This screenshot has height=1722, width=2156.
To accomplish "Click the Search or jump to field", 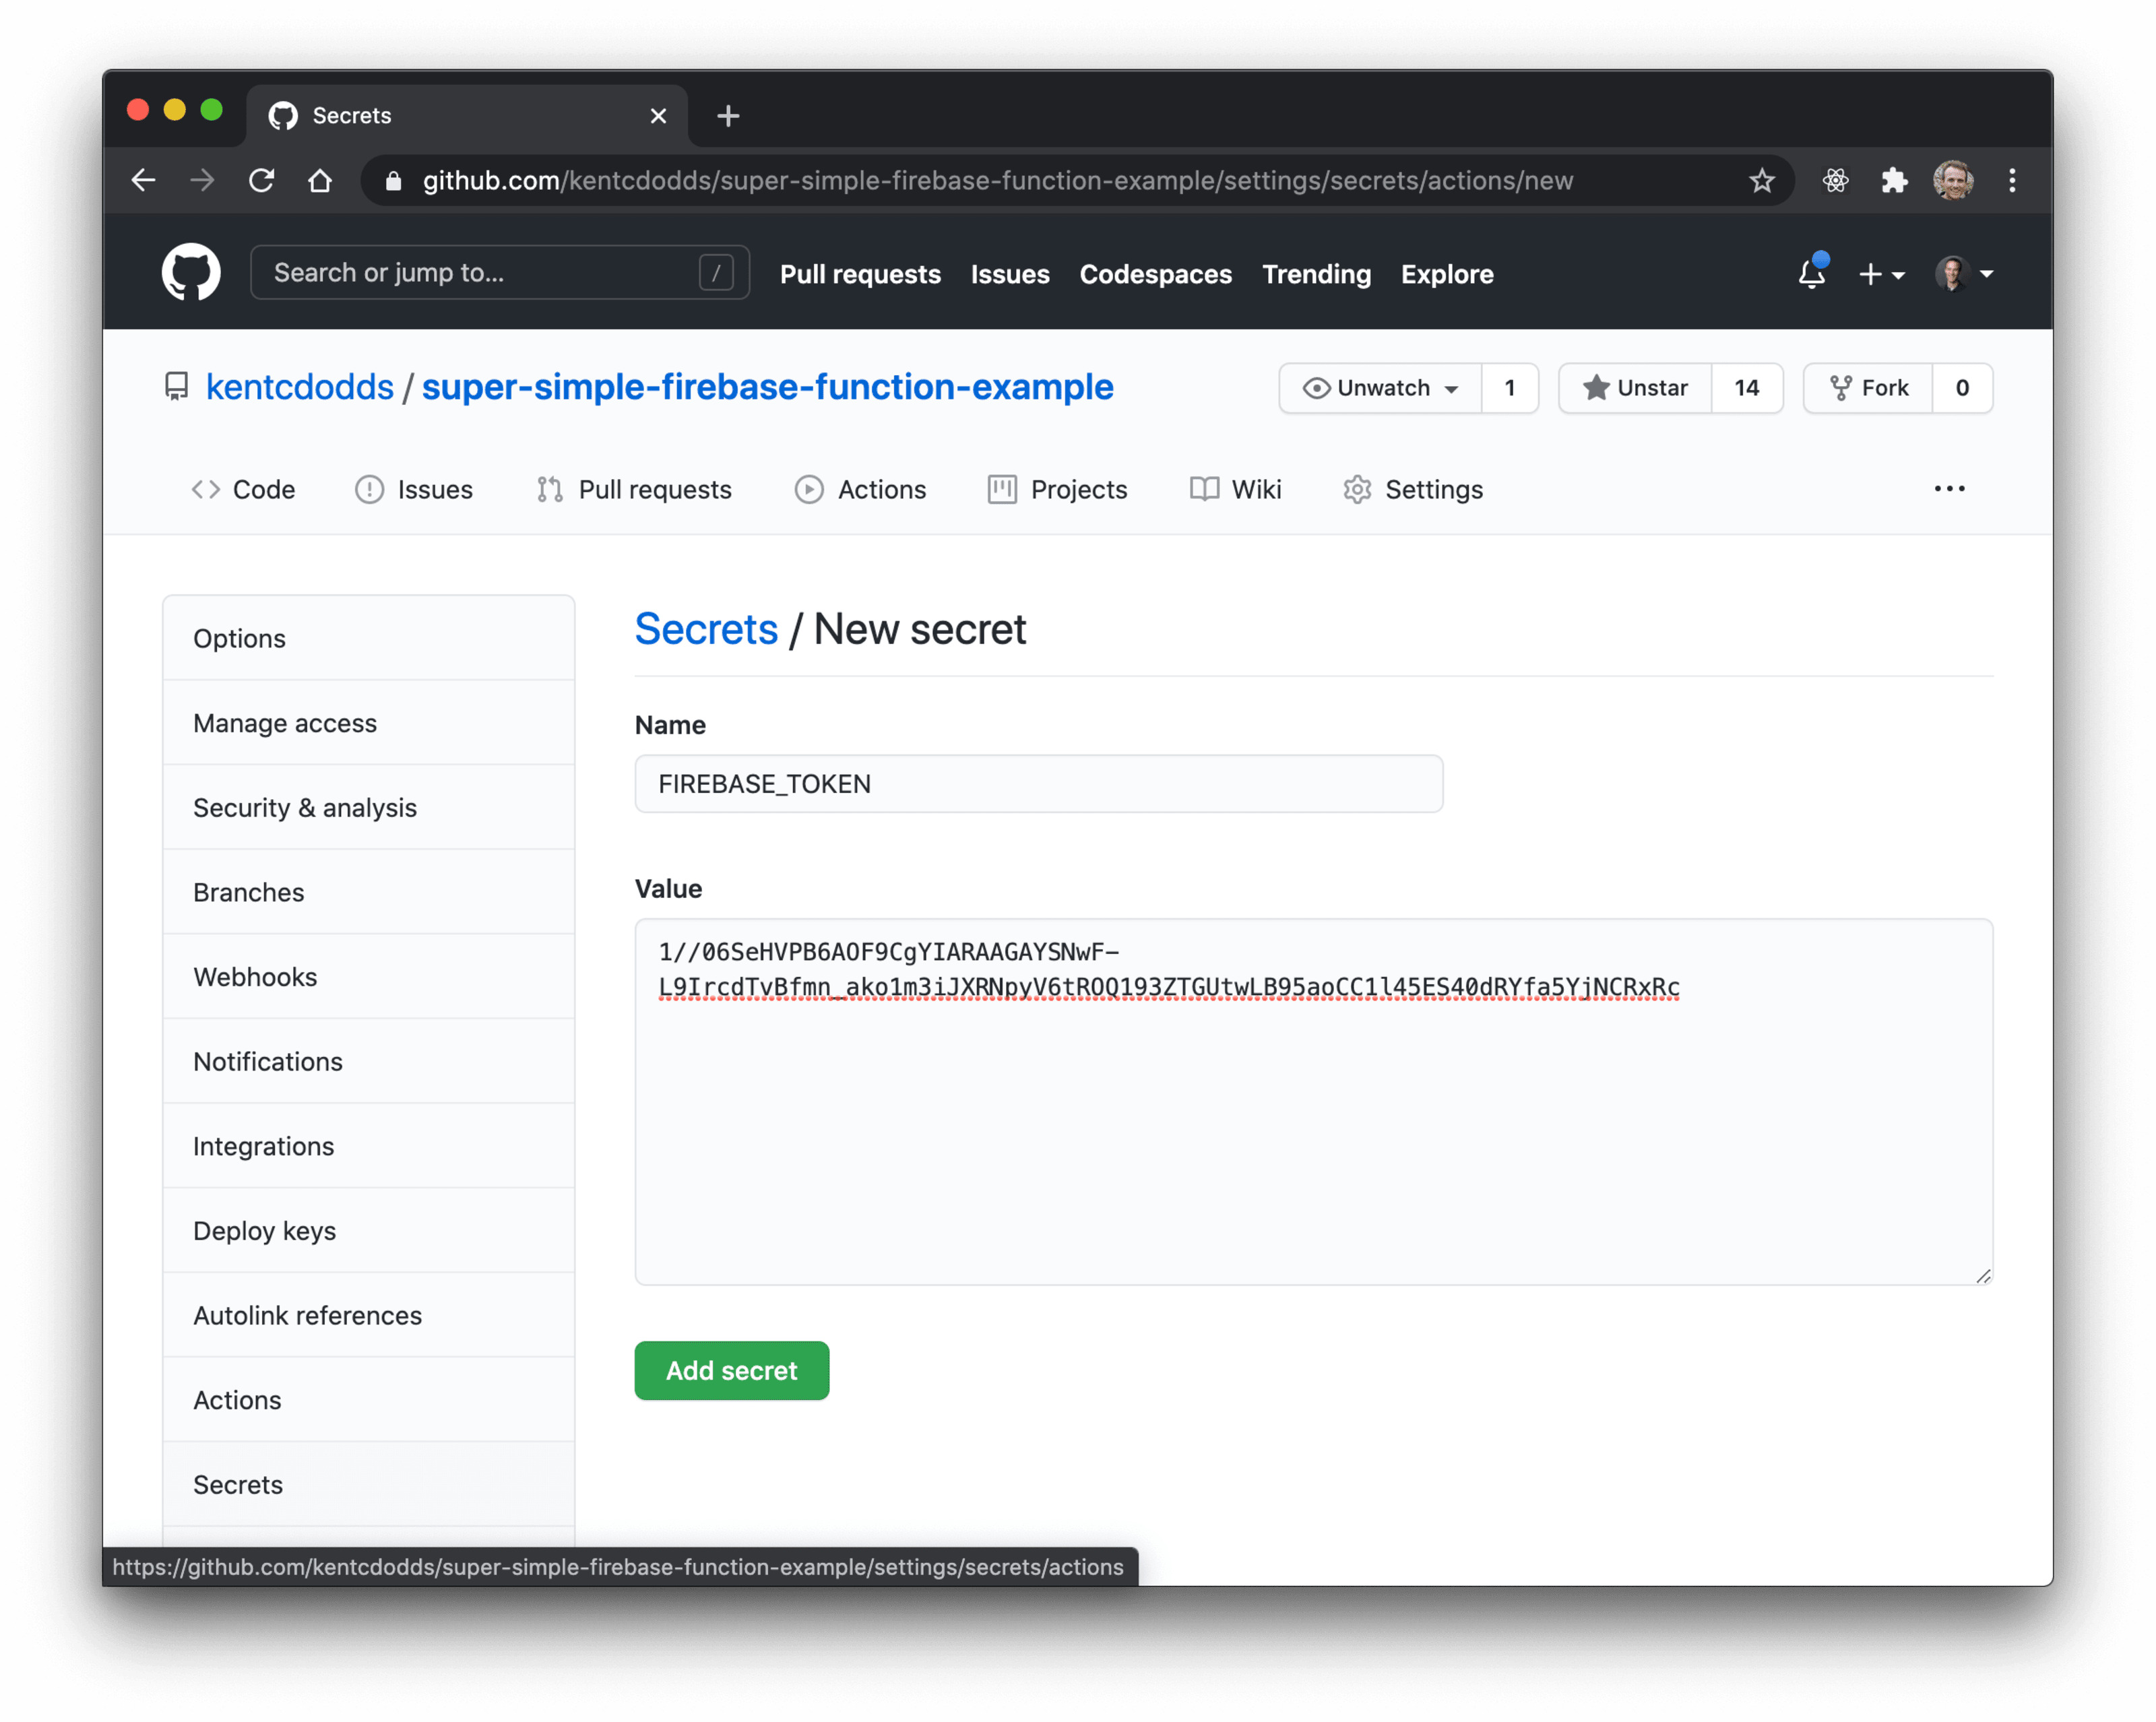I will pos(500,273).
